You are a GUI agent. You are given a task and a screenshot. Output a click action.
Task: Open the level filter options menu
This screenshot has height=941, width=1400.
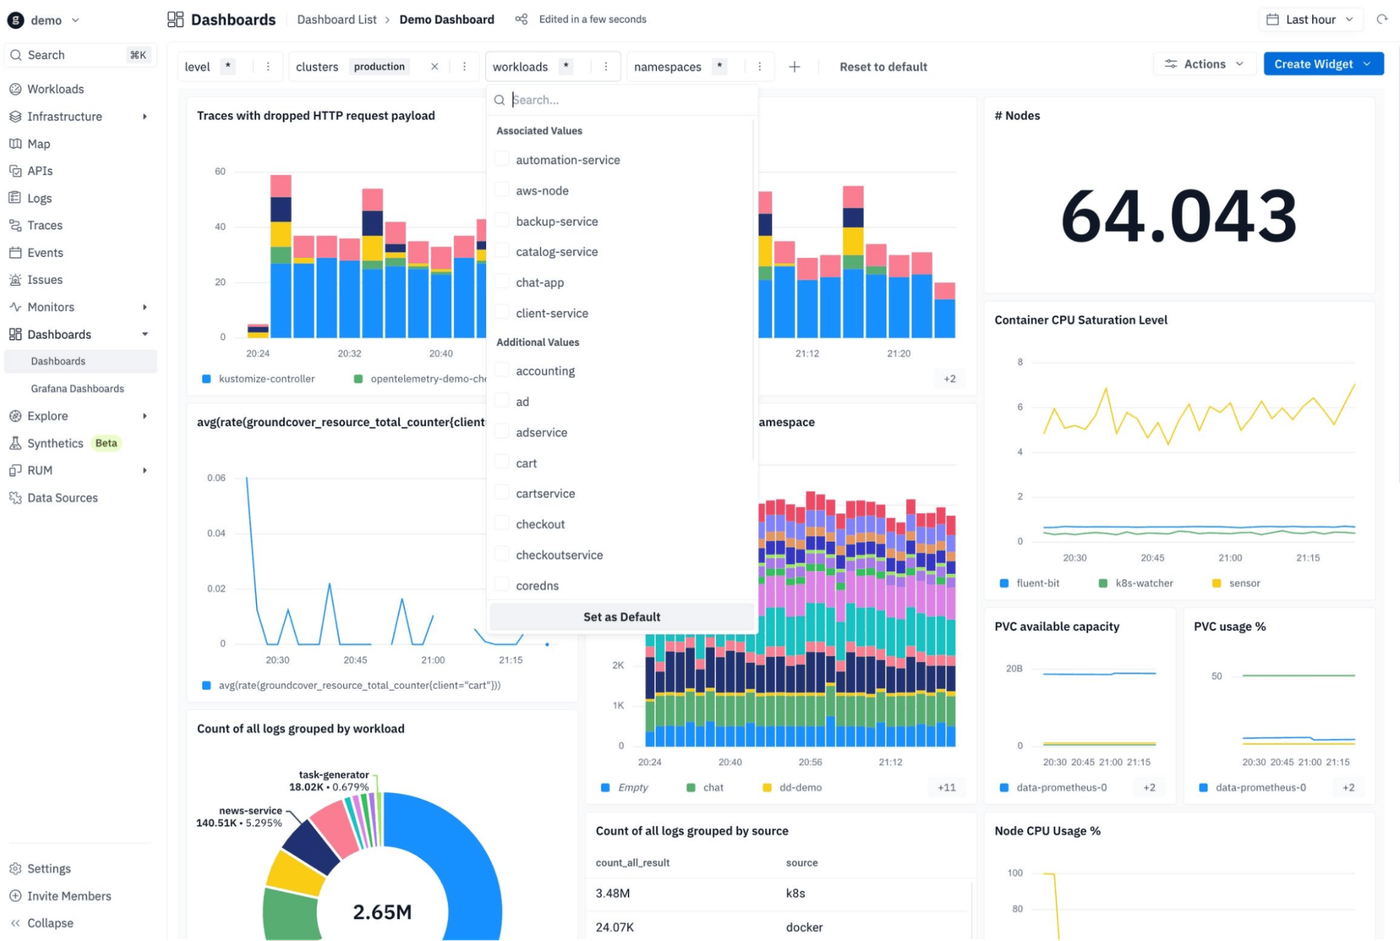click(x=268, y=67)
